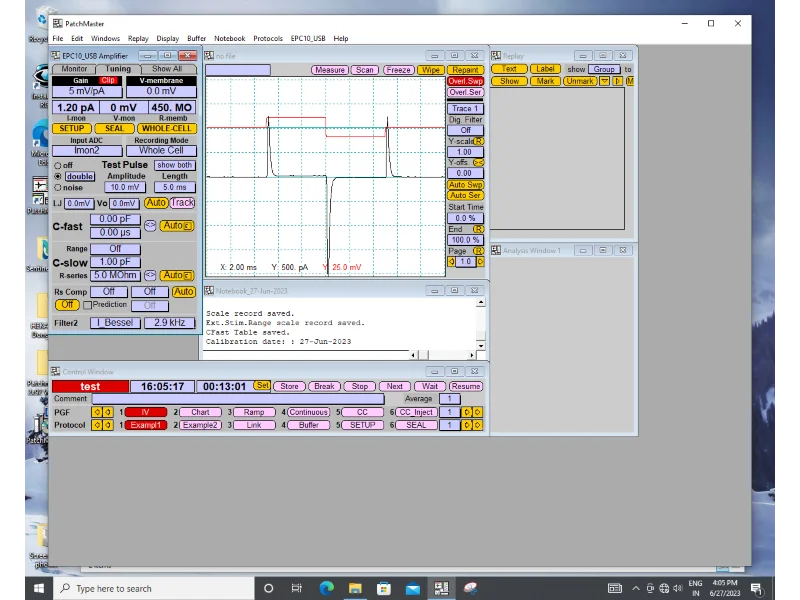Image resolution: width=800 pixels, height=600 pixels.
Task: Click the WHOLE-CELL button
Action: click(166, 128)
